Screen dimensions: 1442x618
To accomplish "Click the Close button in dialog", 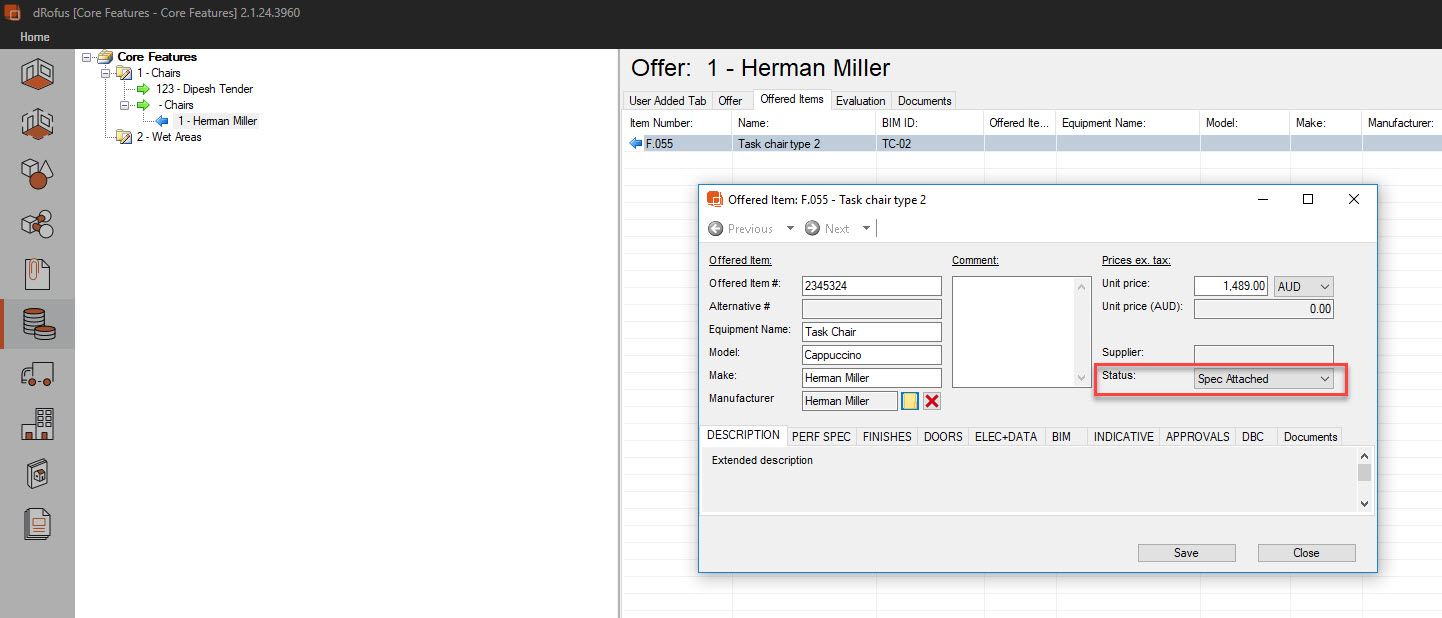I will pos(1306,553).
